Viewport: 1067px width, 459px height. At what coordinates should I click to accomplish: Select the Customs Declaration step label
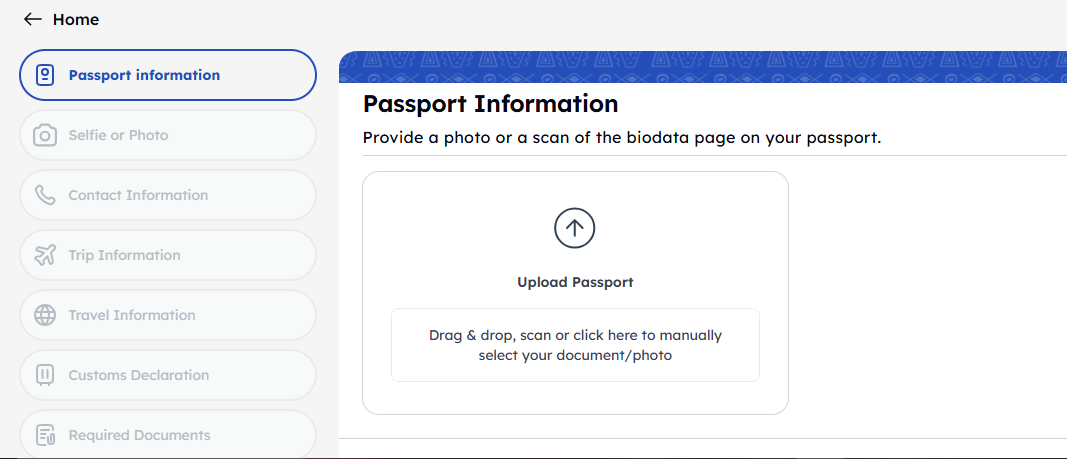click(139, 375)
